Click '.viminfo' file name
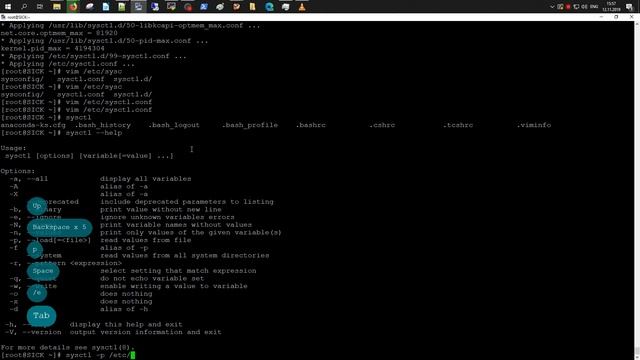The image size is (640, 360). pos(534,125)
